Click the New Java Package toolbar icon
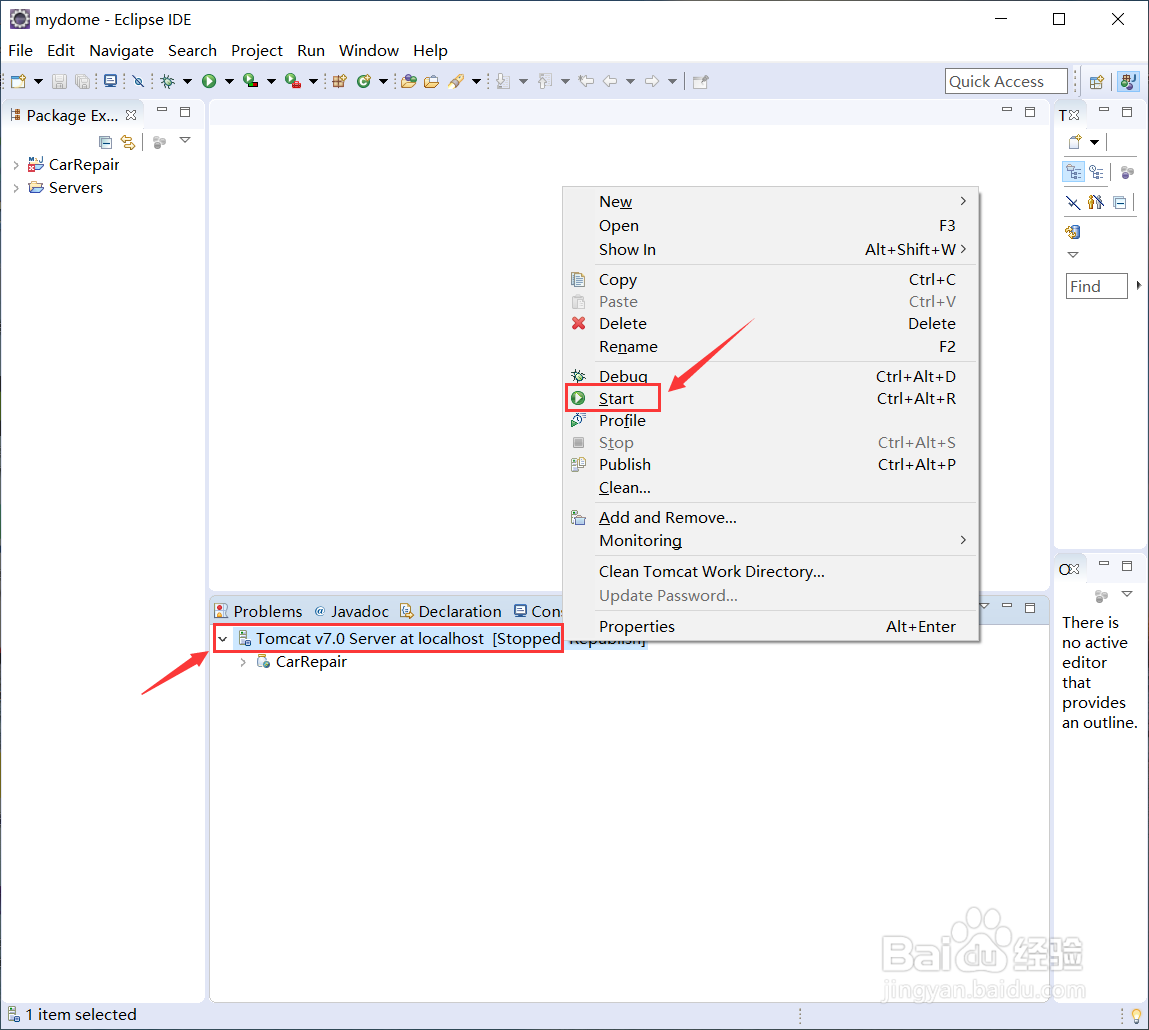 pyautogui.click(x=339, y=81)
